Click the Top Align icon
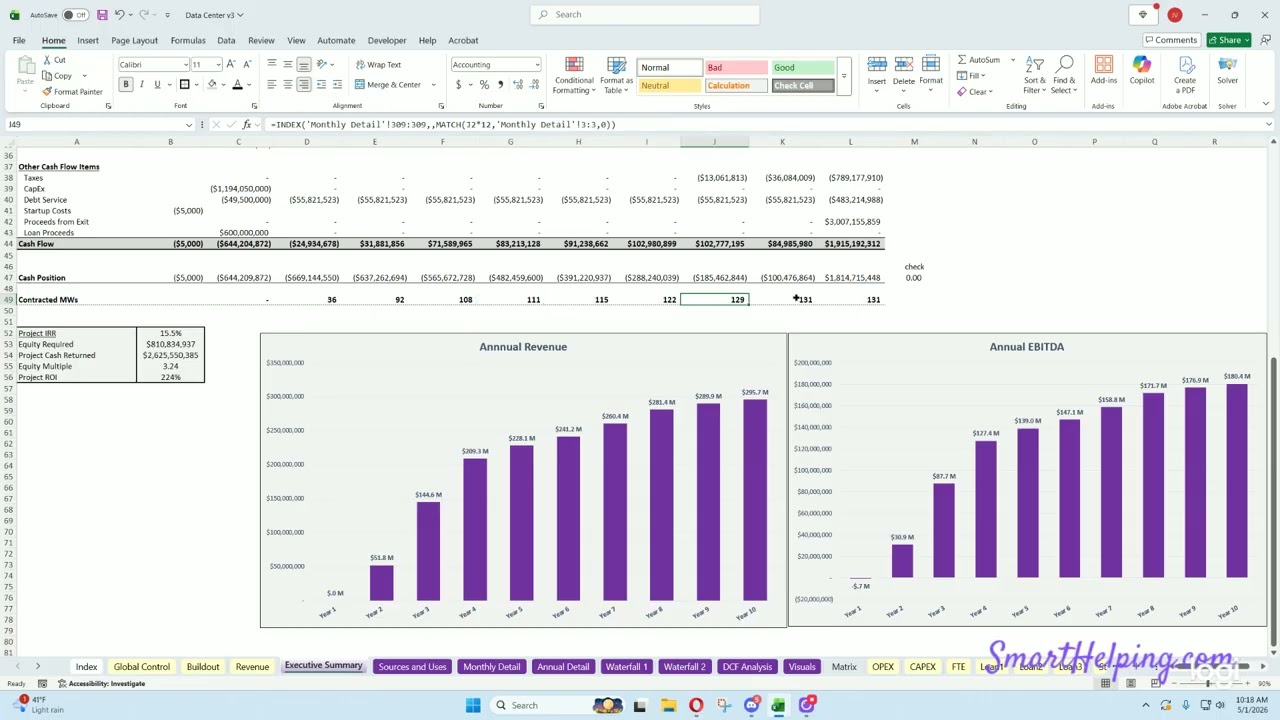 pyautogui.click(x=272, y=64)
